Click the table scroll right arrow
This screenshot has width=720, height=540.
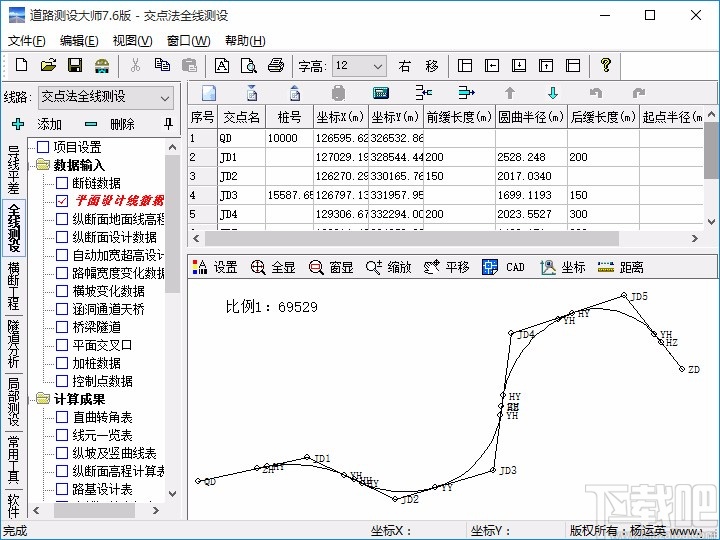coord(695,238)
